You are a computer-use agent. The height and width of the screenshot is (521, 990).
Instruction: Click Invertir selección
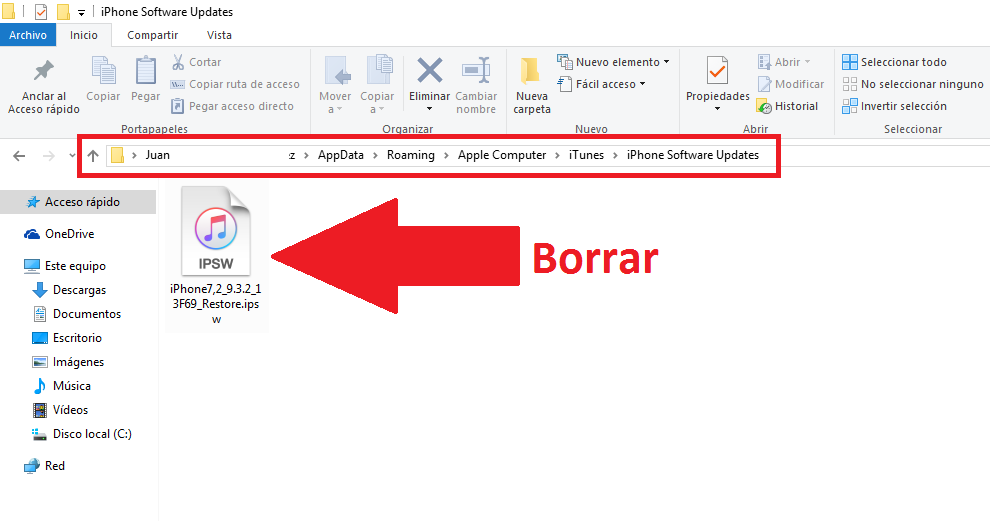pyautogui.click(x=894, y=106)
